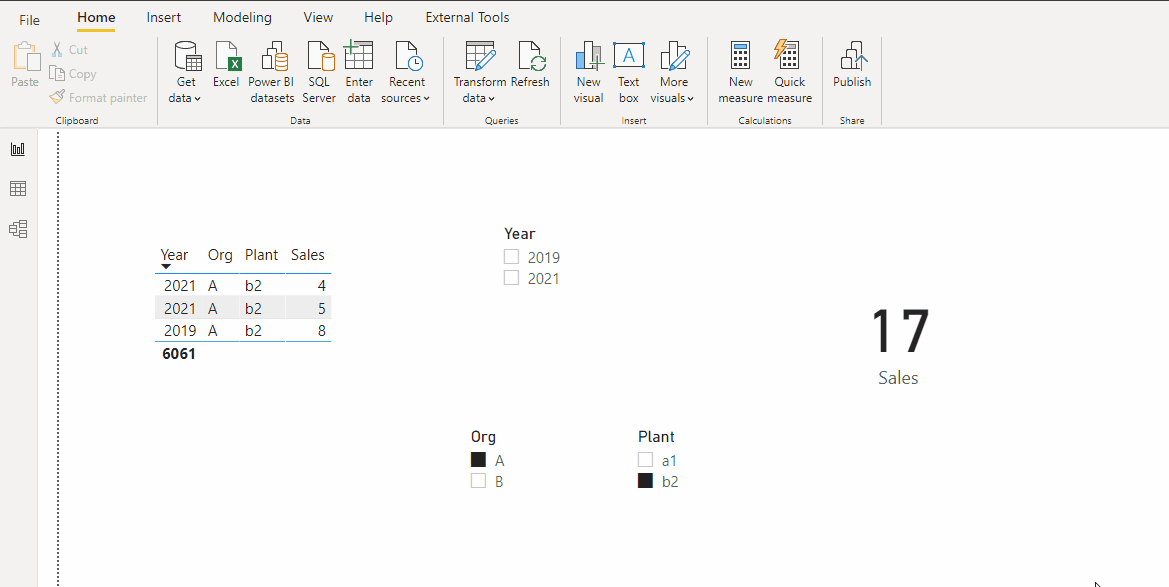Check the 2021 Year slicer box
This screenshot has width=1169, height=587.
pyautogui.click(x=511, y=277)
